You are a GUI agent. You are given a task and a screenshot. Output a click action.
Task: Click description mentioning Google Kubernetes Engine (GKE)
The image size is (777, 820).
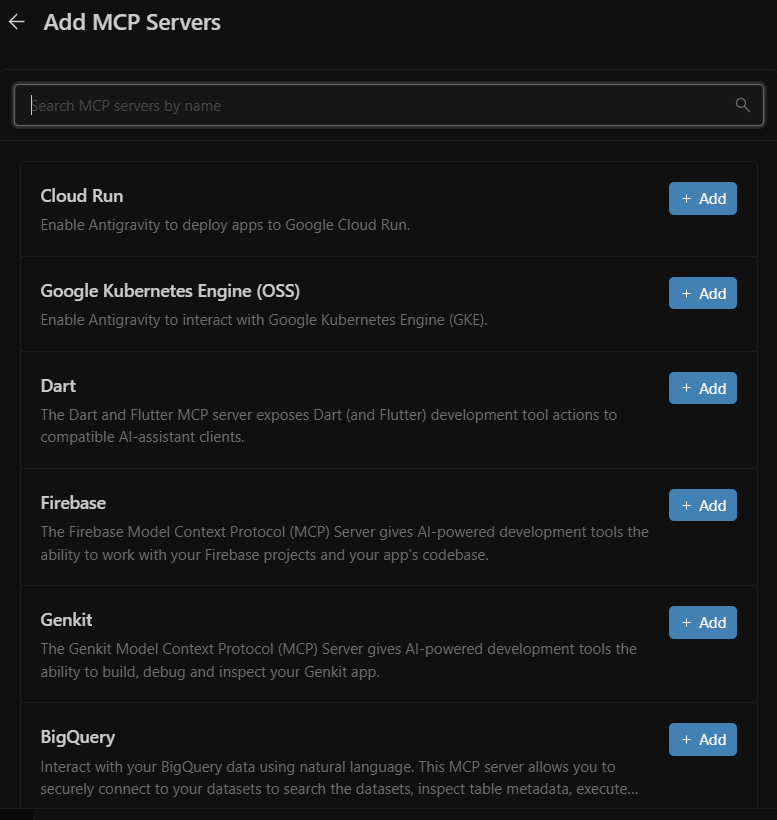(x=264, y=320)
